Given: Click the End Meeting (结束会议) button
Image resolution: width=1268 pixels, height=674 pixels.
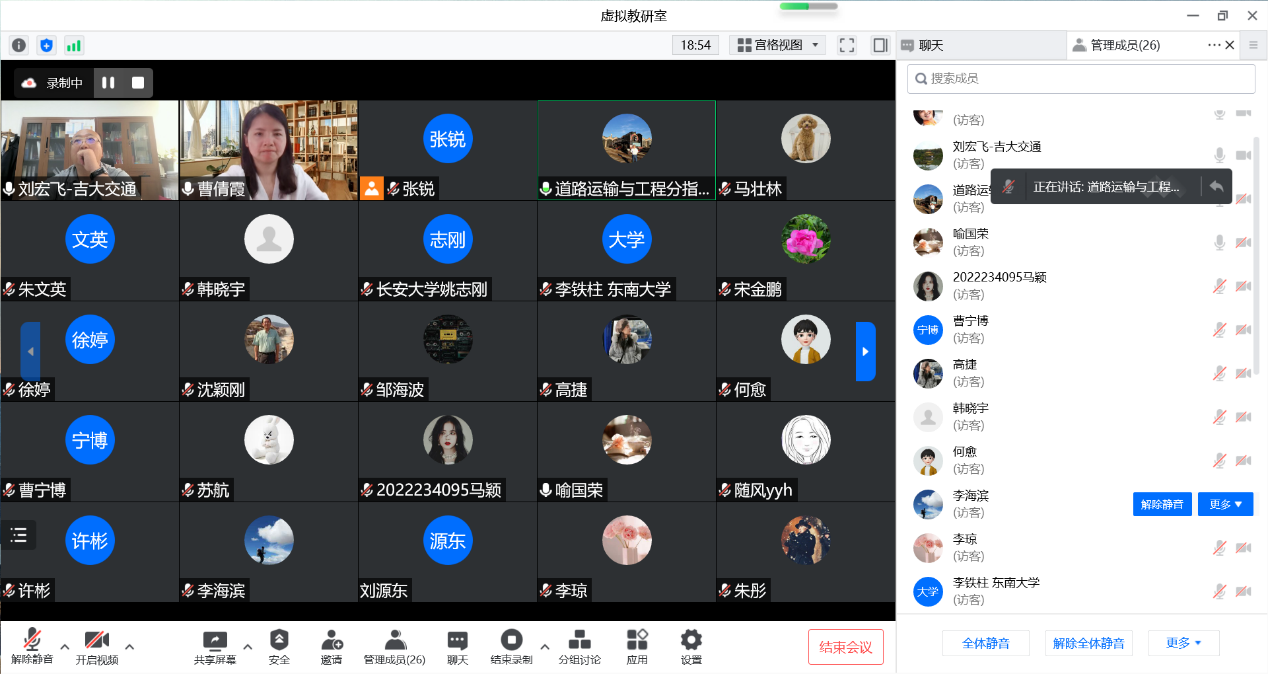Looking at the screenshot, I should [845, 647].
